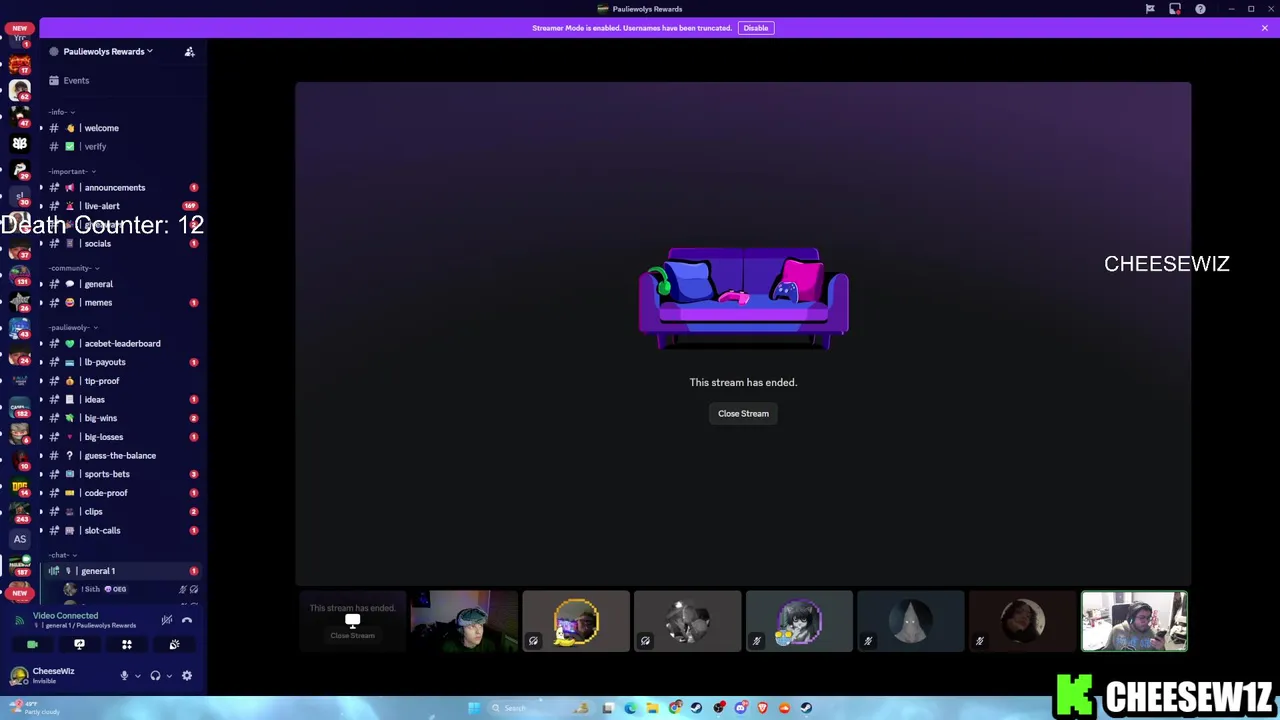Toggle the microphone mute button

[x=124, y=676]
